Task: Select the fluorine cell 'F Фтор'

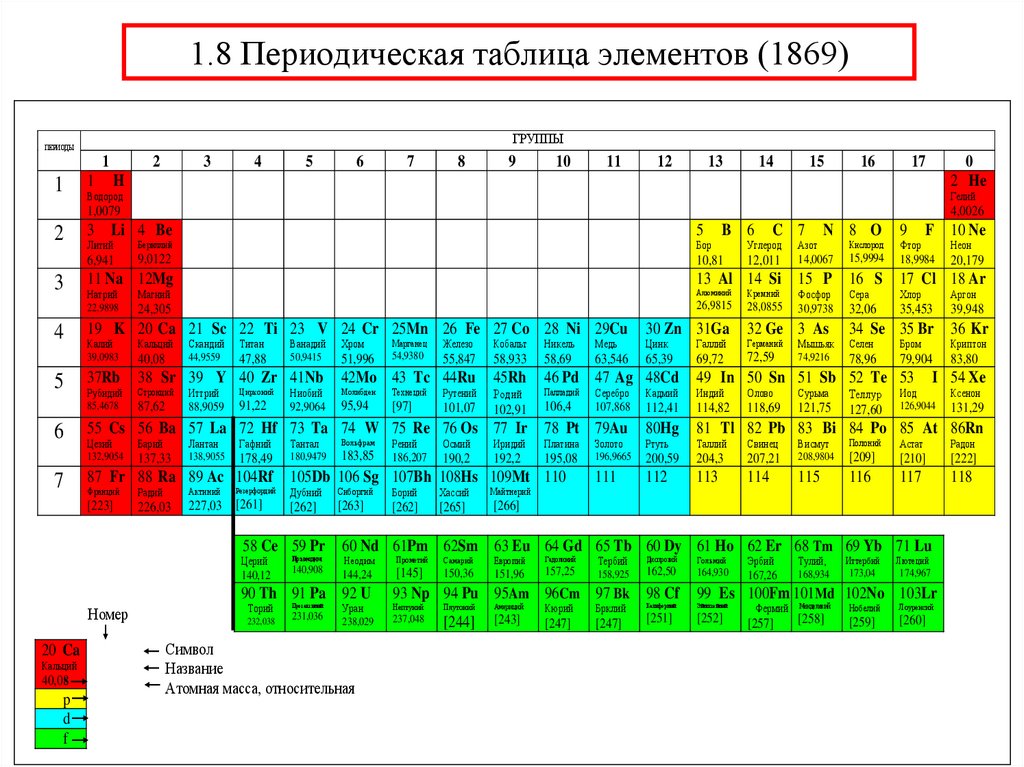Action: tap(919, 244)
